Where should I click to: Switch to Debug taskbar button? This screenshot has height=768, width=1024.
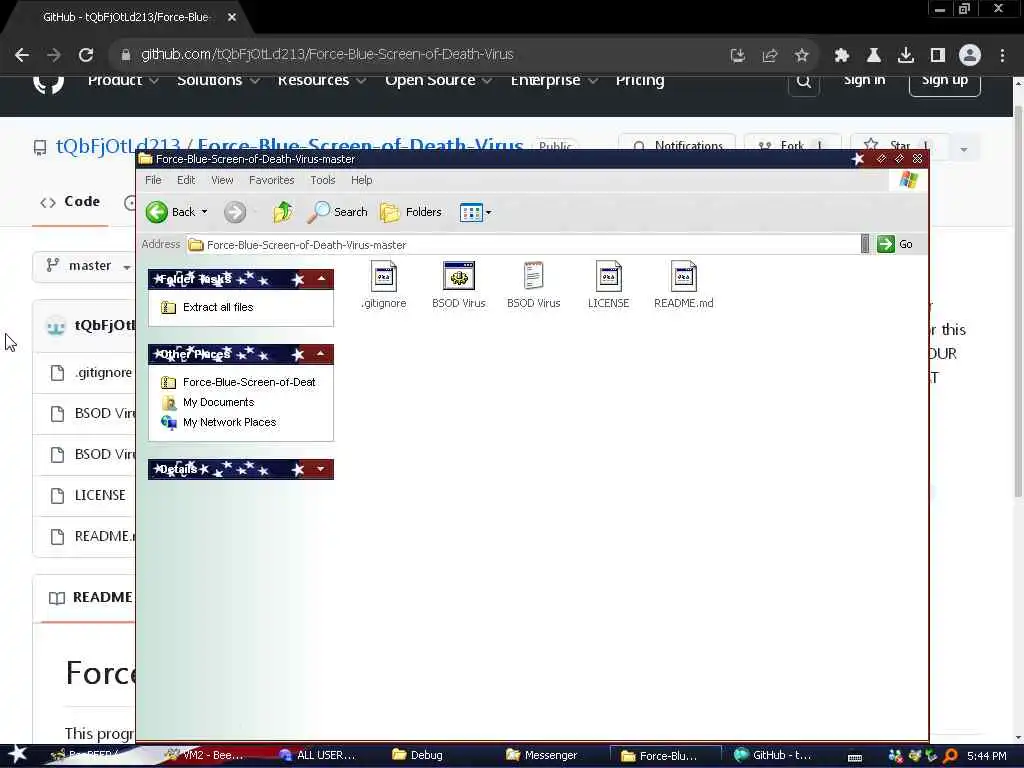click(418, 756)
